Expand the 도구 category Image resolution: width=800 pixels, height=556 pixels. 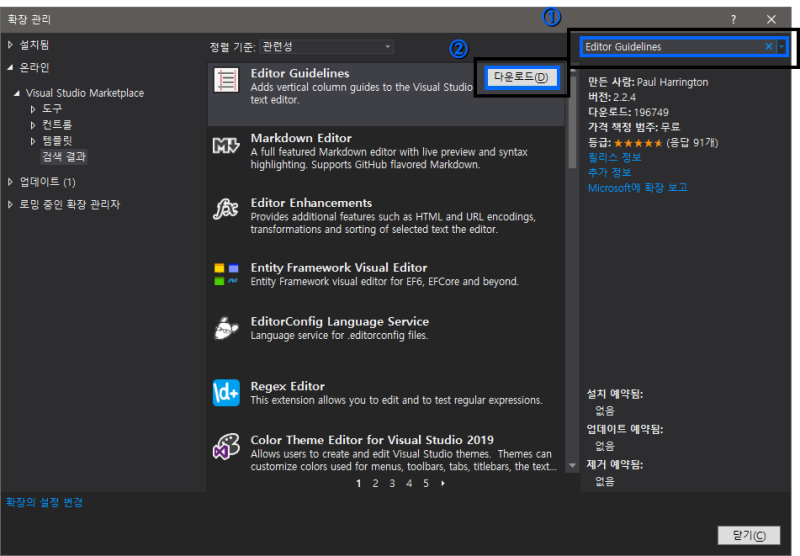pyautogui.click(x=33, y=109)
